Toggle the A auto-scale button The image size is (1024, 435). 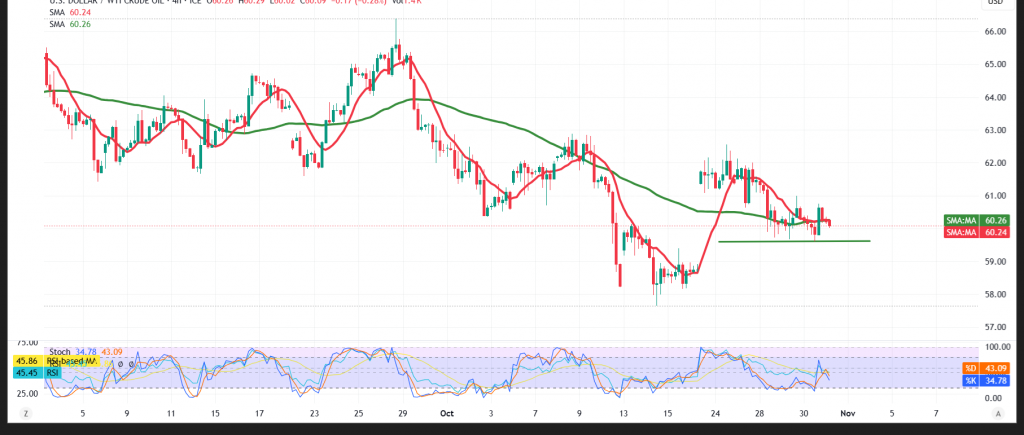[x=997, y=412]
